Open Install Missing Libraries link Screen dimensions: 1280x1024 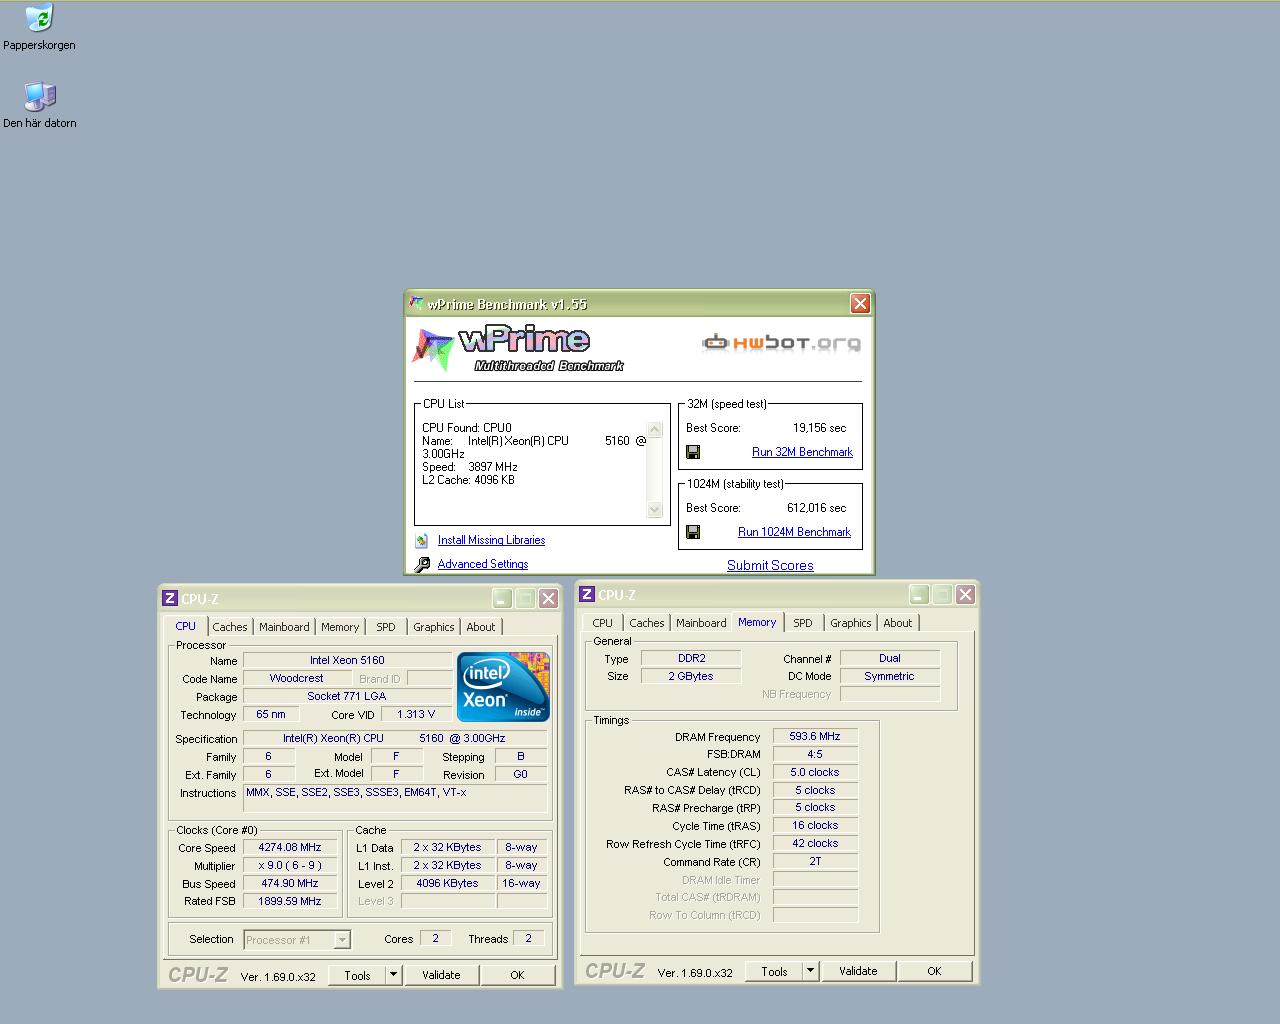point(491,540)
